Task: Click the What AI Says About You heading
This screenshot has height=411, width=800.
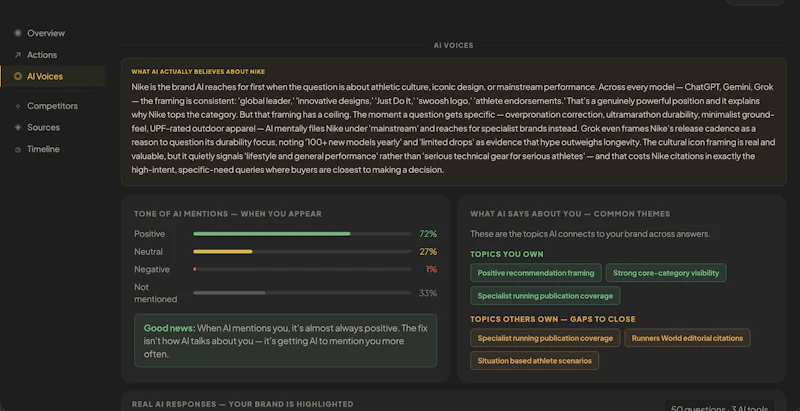Action: tap(570, 214)
